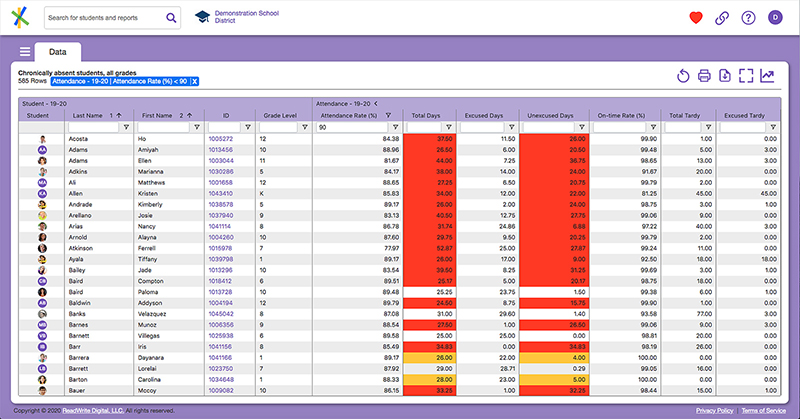Open the Privacy Policy link
Screen dimensions: 800x419
[x=714, y=411]
